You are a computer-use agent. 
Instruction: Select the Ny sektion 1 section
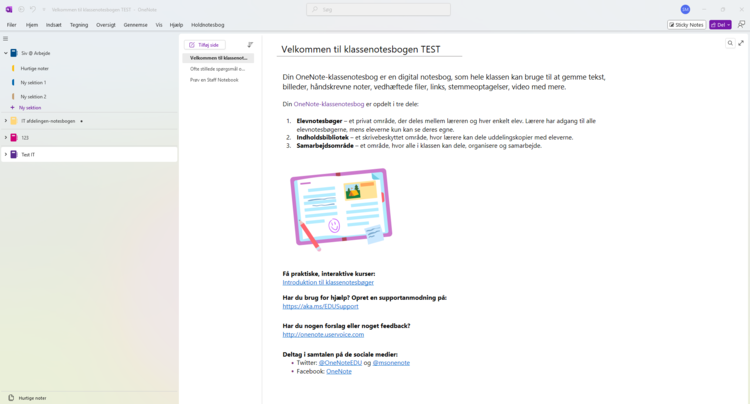[33, 82]
